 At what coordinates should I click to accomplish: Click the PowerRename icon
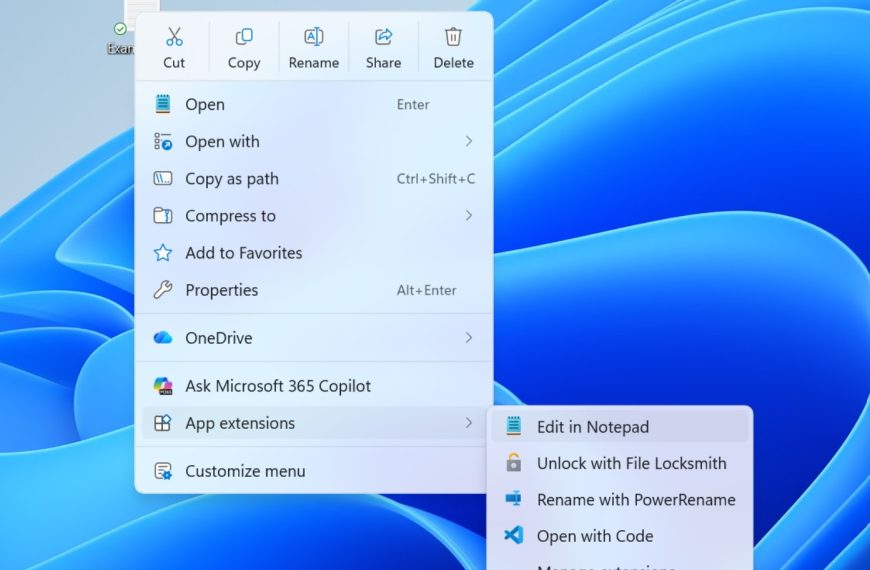pyautogui.click(x=514, y=498)
